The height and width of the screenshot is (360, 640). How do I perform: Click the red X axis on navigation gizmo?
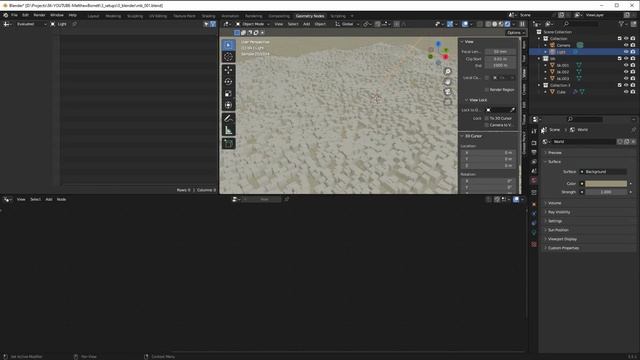pos(445,57)
